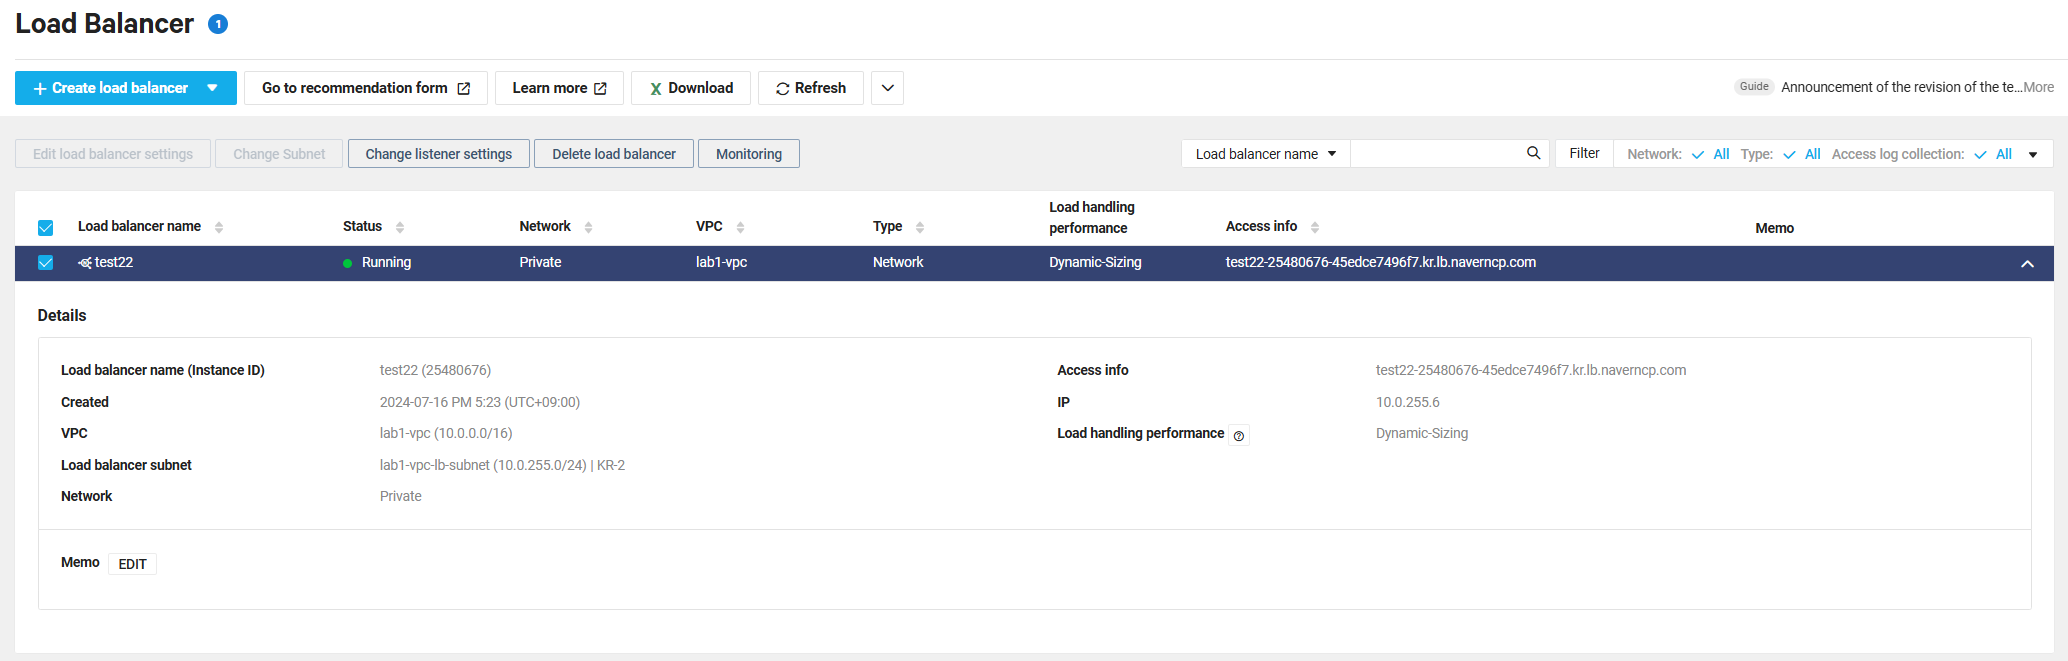Open Go to recommendation form

click(366, 88)
